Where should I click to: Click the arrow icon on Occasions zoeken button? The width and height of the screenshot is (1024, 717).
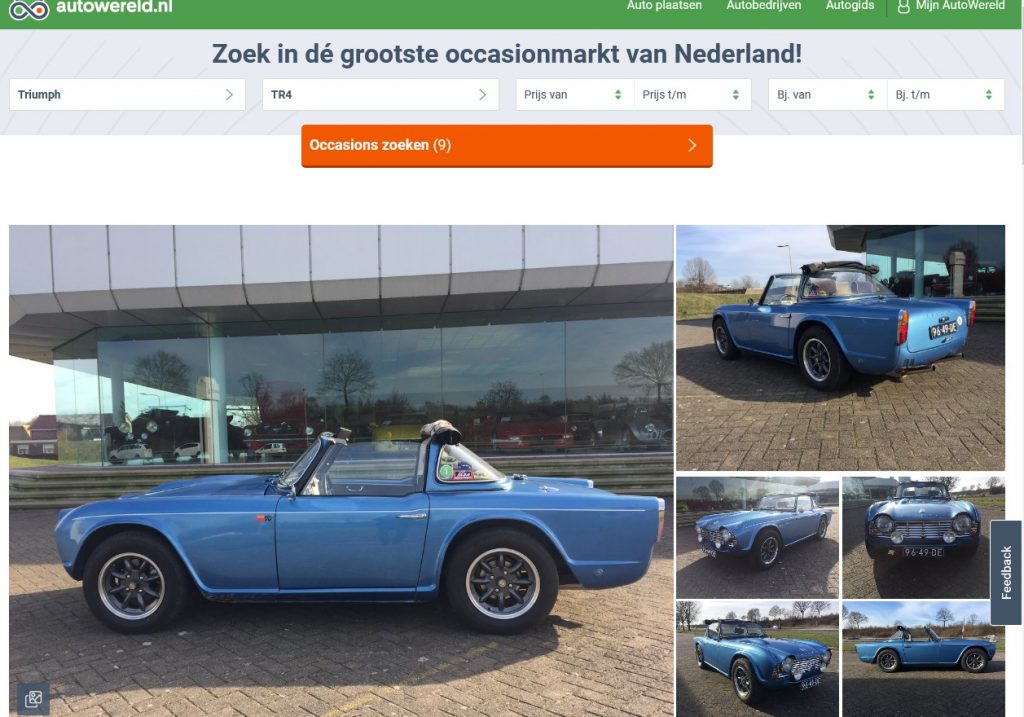(692, 145)
